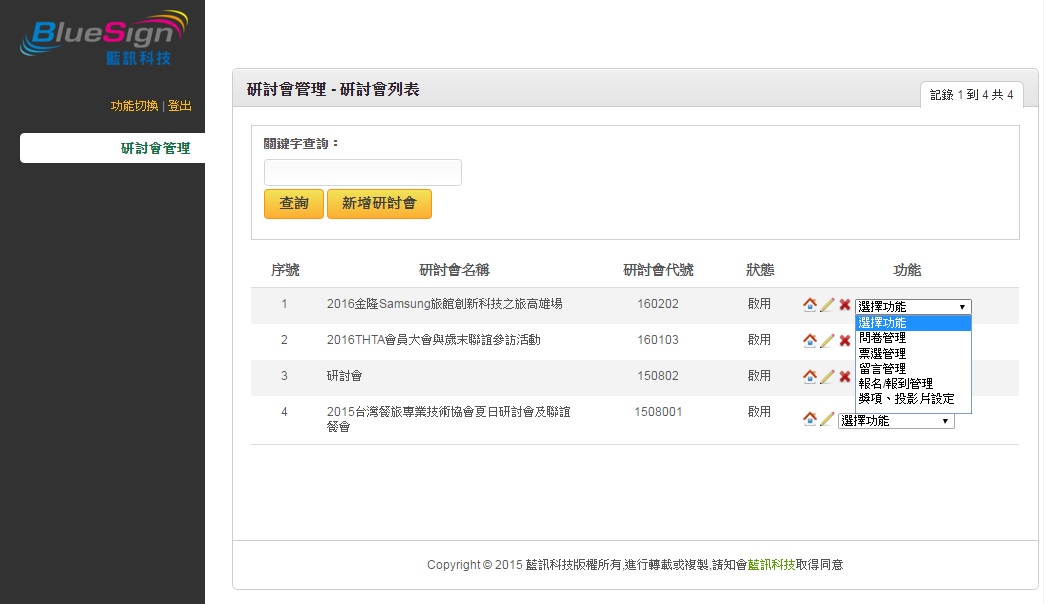The height and width of the screenshot is (604, 1044).
Task: Edit the 2016金隆Samsung seminar with pencil icon
Action: (827, 305)
